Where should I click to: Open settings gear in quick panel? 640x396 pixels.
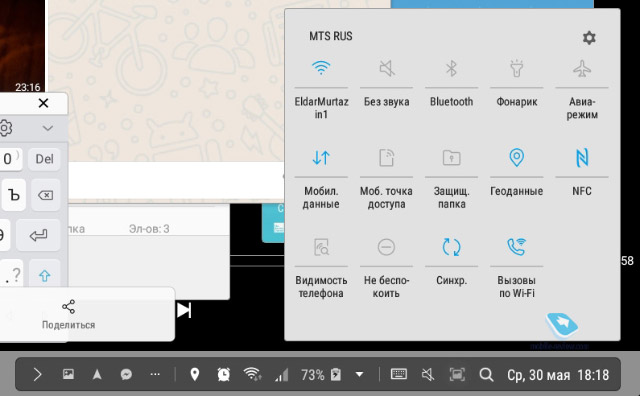pyautogui.click(x=589, y=38)
